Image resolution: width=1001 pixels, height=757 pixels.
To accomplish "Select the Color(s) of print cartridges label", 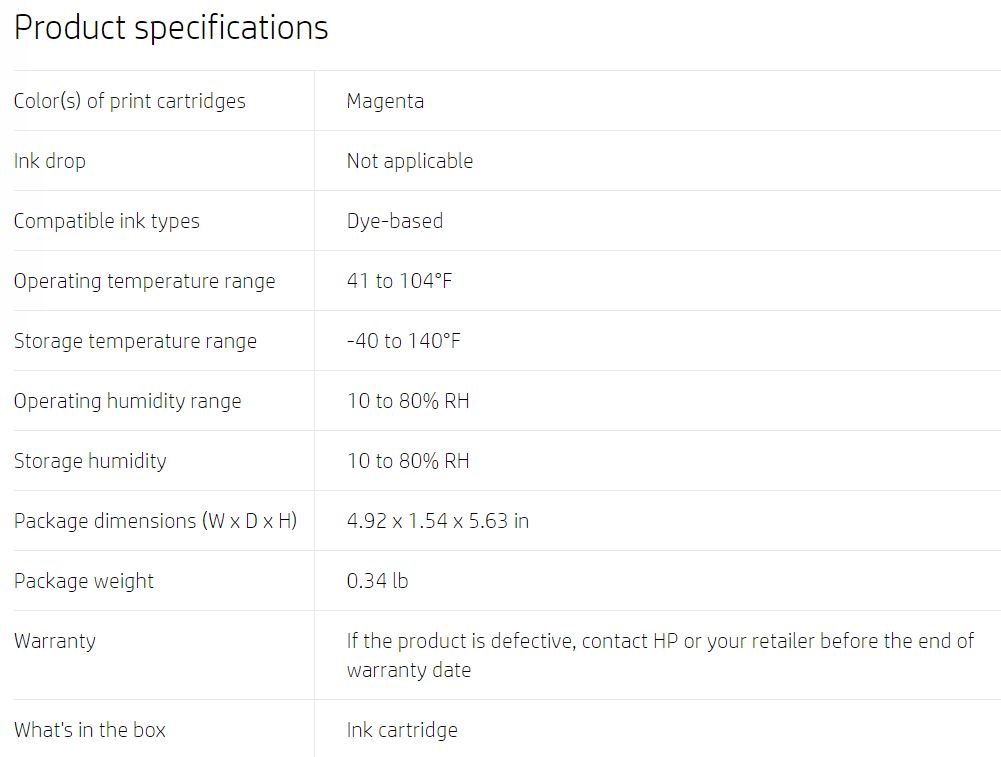I will [x=130, y=101].
